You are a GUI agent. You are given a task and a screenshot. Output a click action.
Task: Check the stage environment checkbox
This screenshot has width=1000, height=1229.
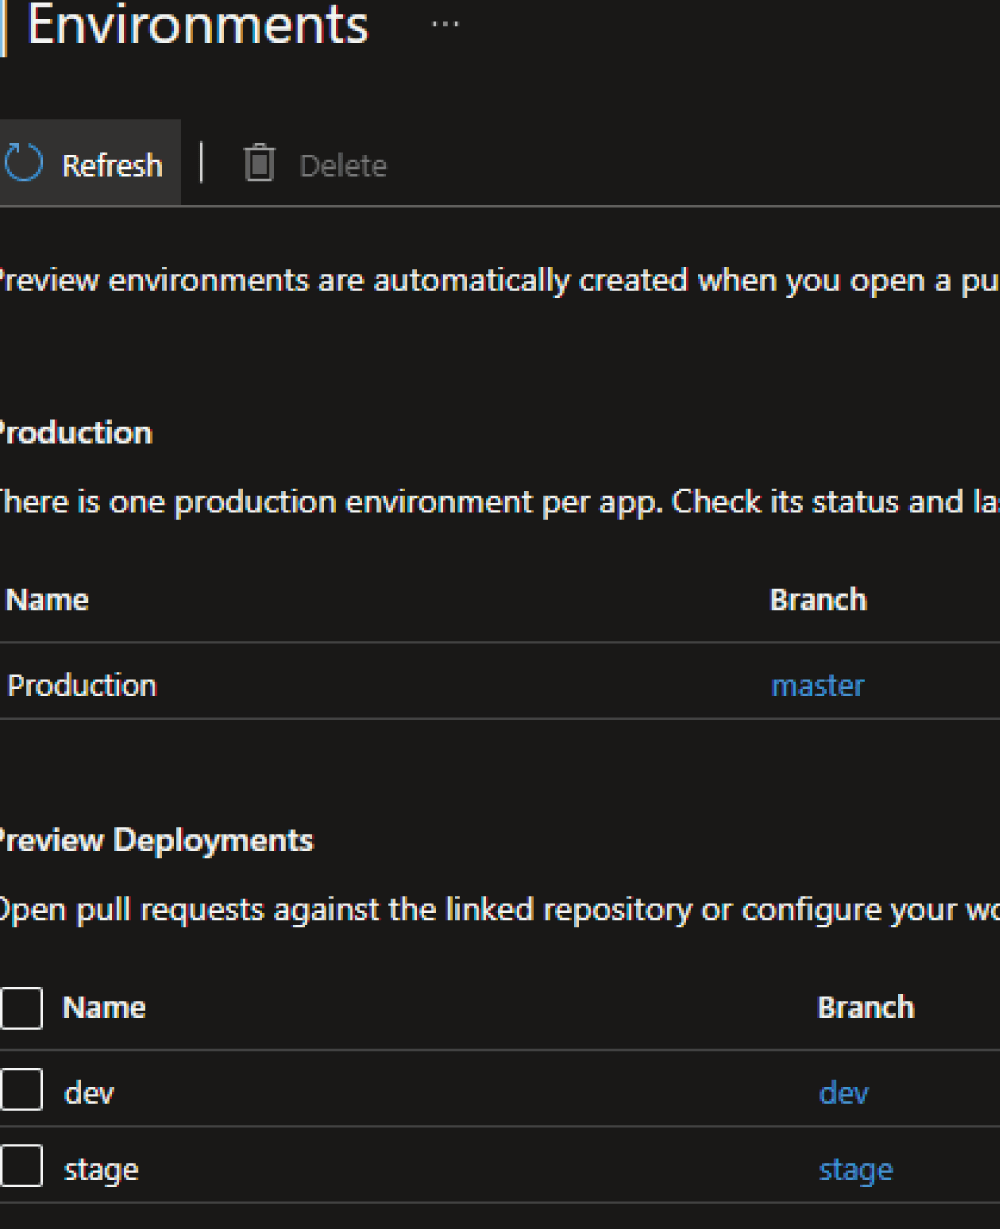(x=21, y=1167)
